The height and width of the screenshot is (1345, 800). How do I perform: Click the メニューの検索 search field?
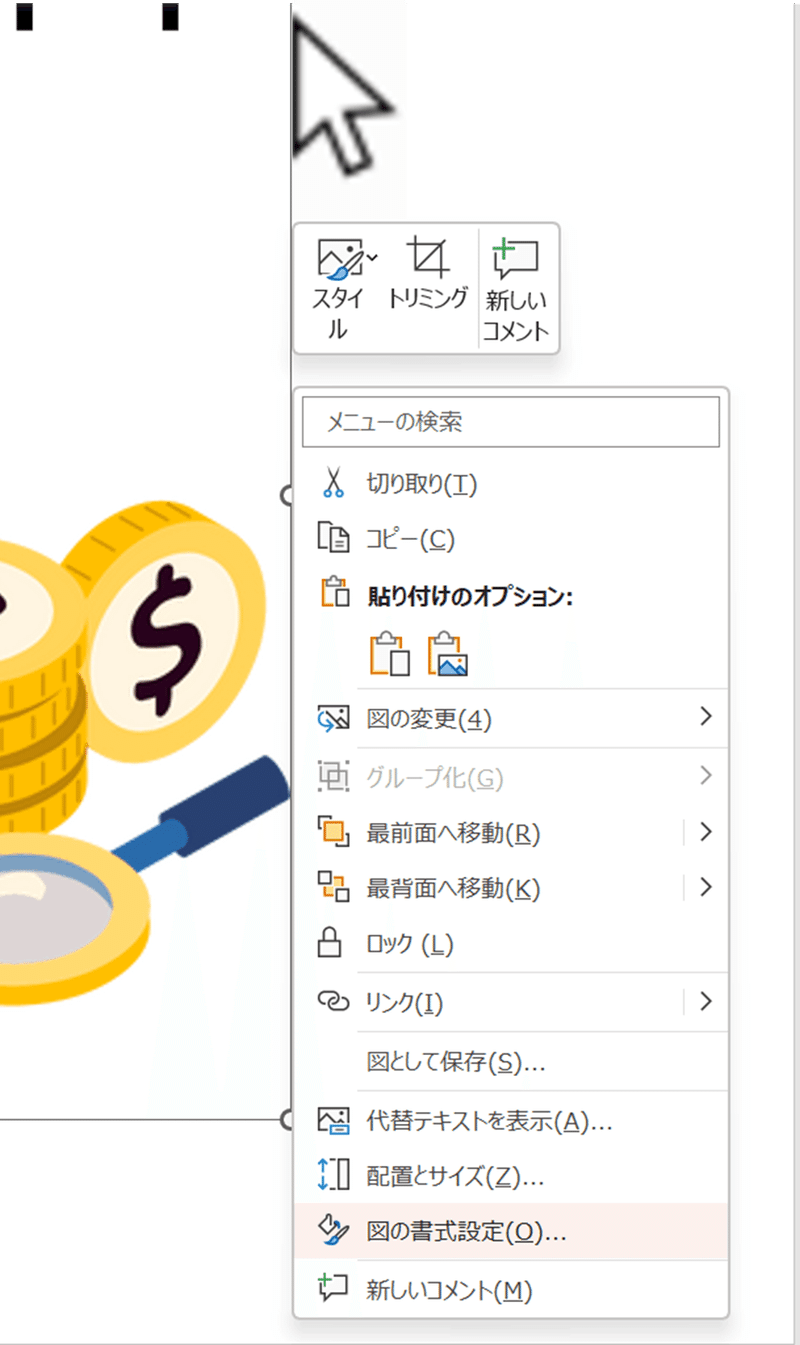pos(511,422)
